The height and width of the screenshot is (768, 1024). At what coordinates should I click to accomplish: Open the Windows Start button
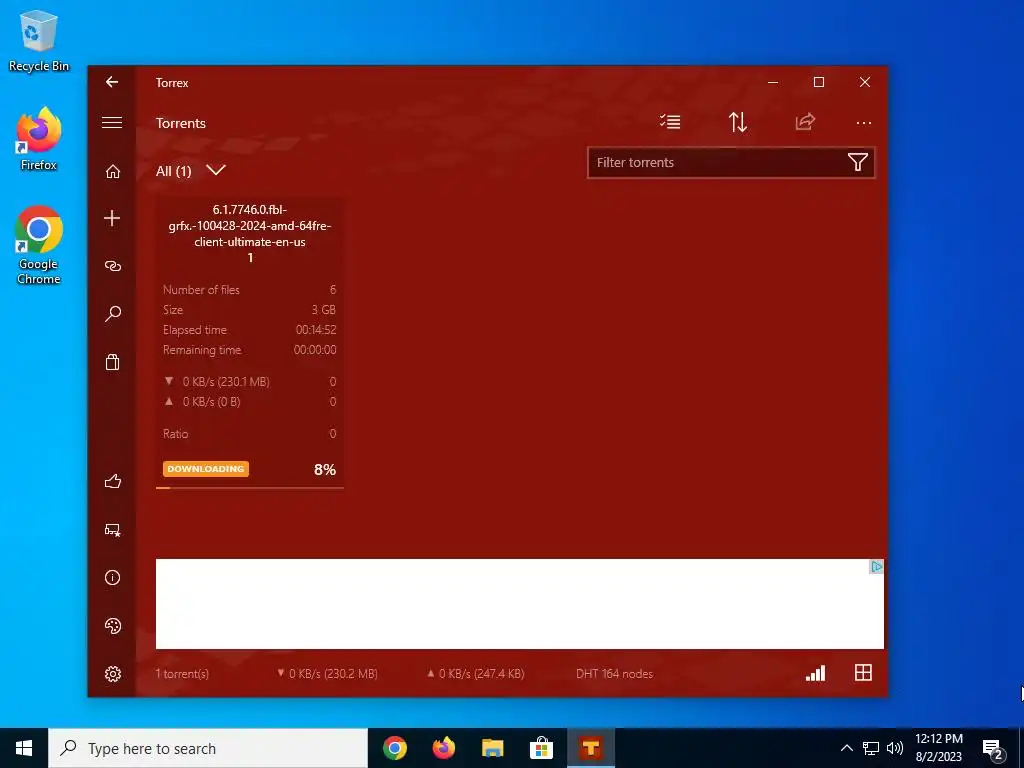(24, 748)
